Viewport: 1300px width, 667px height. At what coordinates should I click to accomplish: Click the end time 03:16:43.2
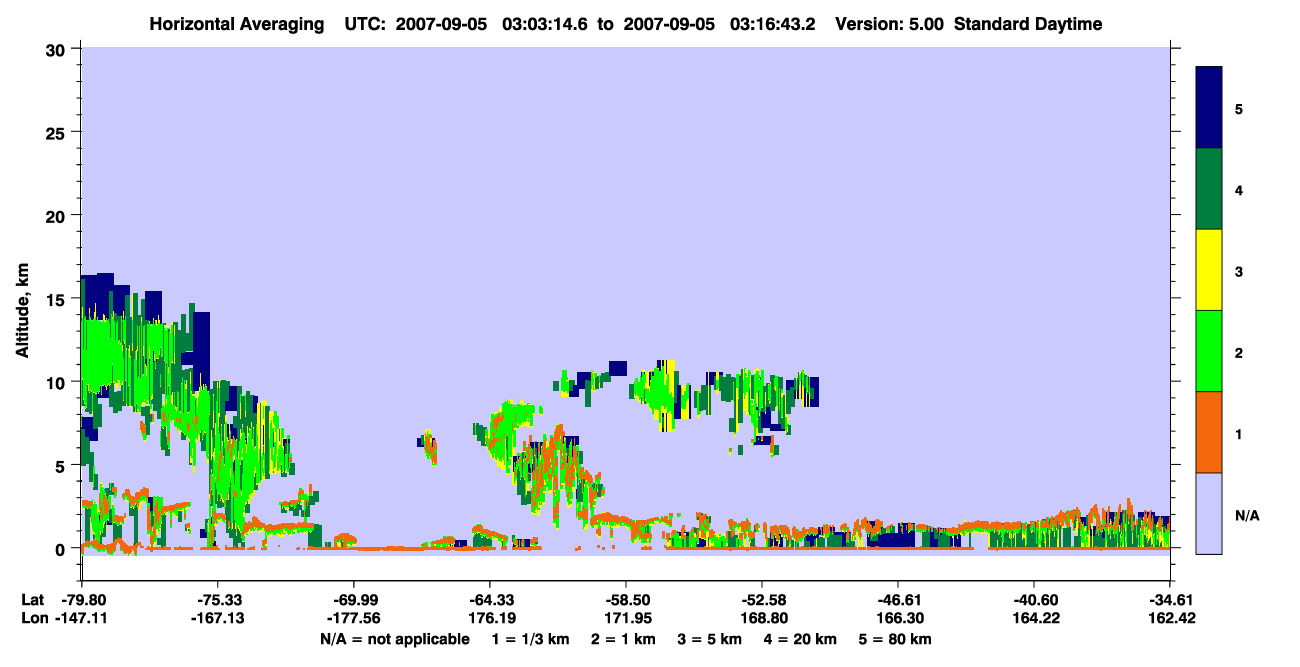[772, 24]
